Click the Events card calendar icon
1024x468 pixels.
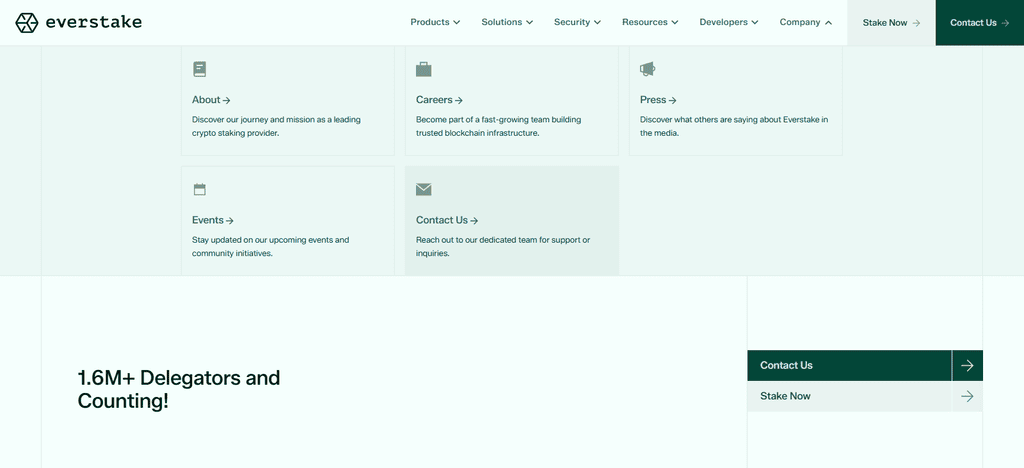coord(200,190)
